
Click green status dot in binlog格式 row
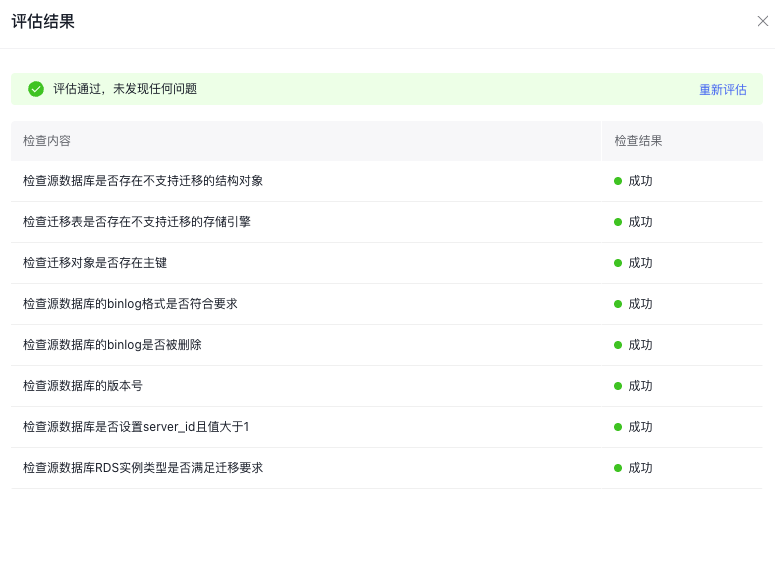[x=618, y=304]
